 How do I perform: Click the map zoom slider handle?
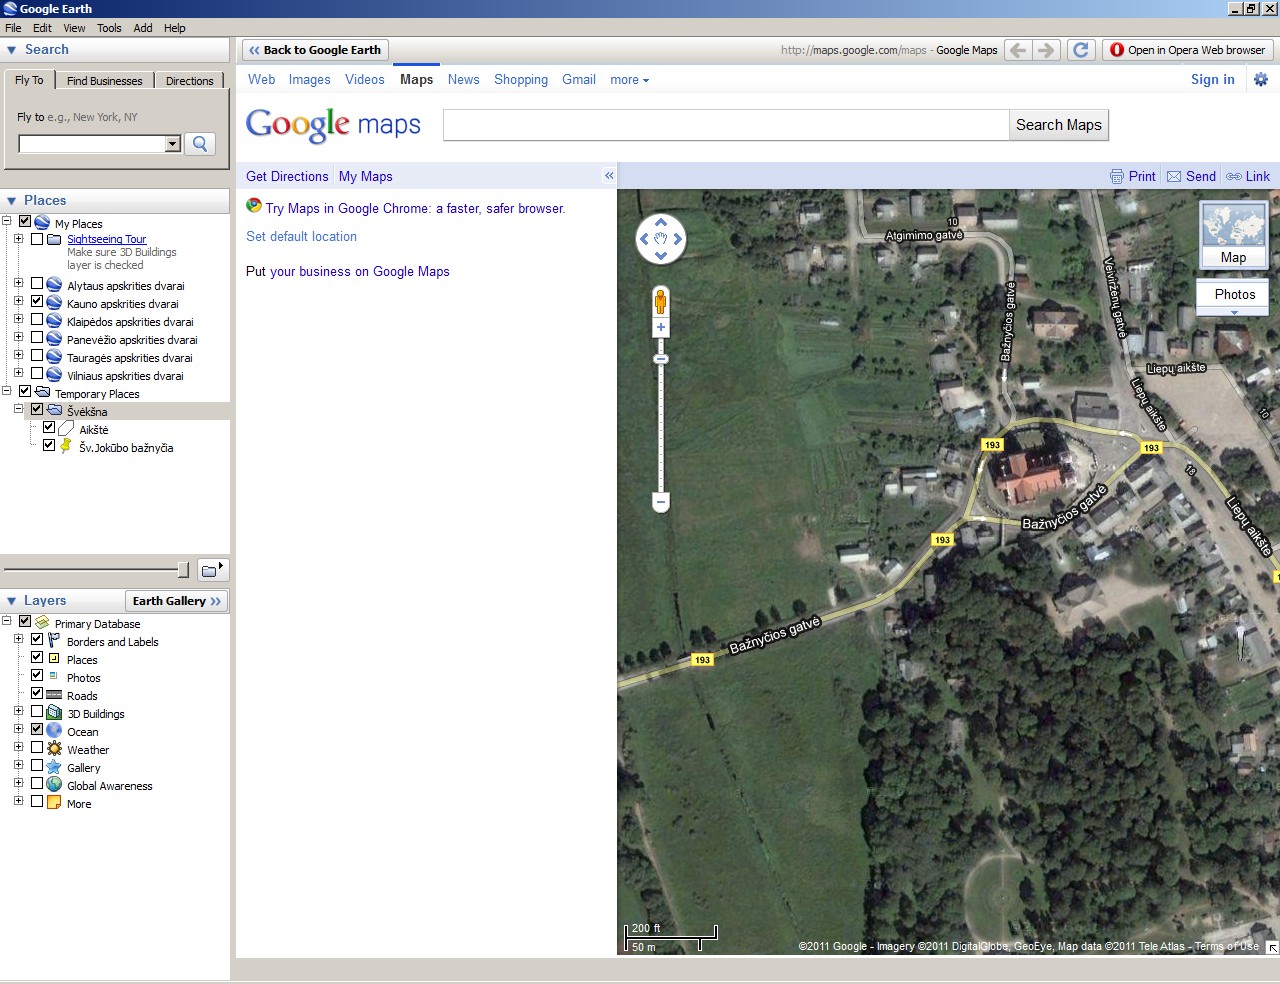tap(660, 359)
